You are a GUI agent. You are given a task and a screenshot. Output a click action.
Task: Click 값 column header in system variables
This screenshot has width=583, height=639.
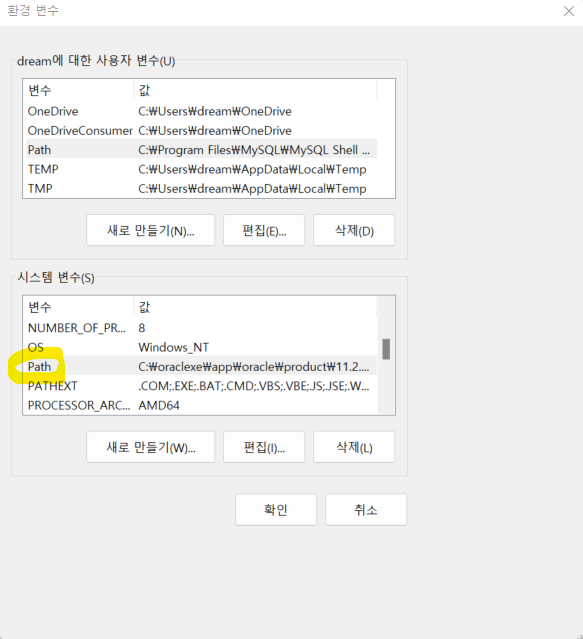[x=255, y=307]
